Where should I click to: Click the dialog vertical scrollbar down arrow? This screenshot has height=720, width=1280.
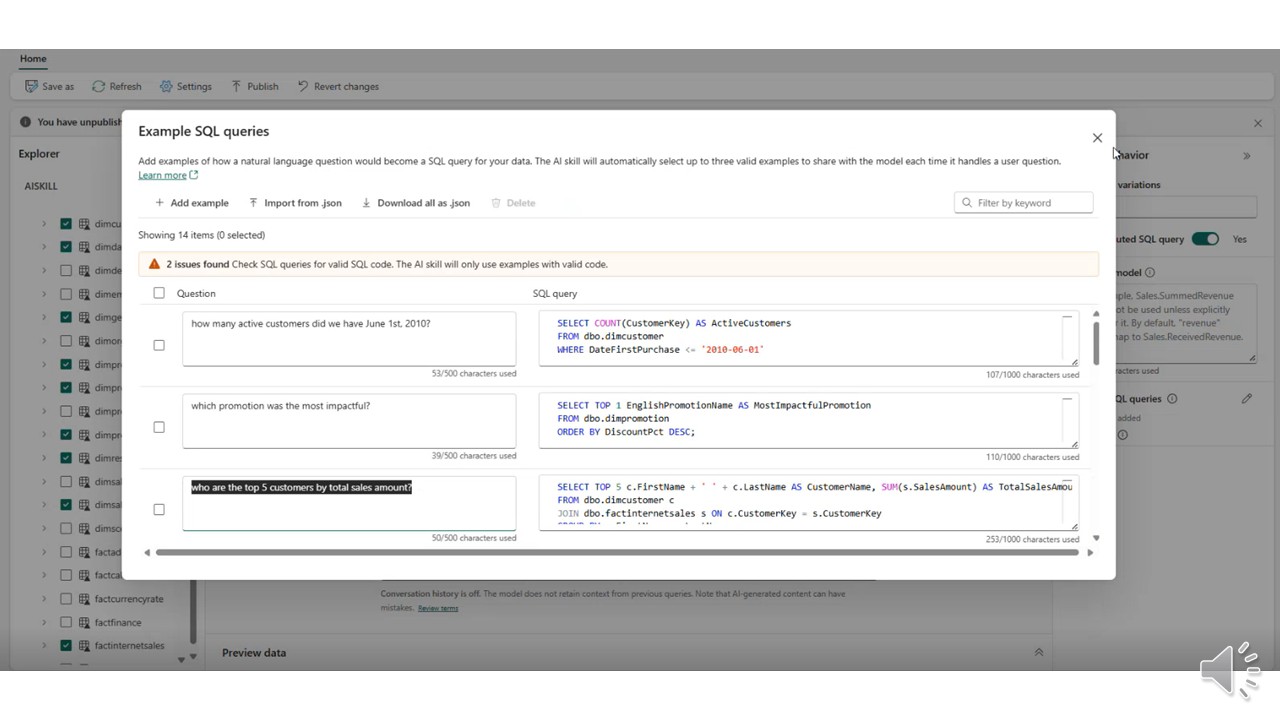pyautogui.click(x=1096, y=538)
